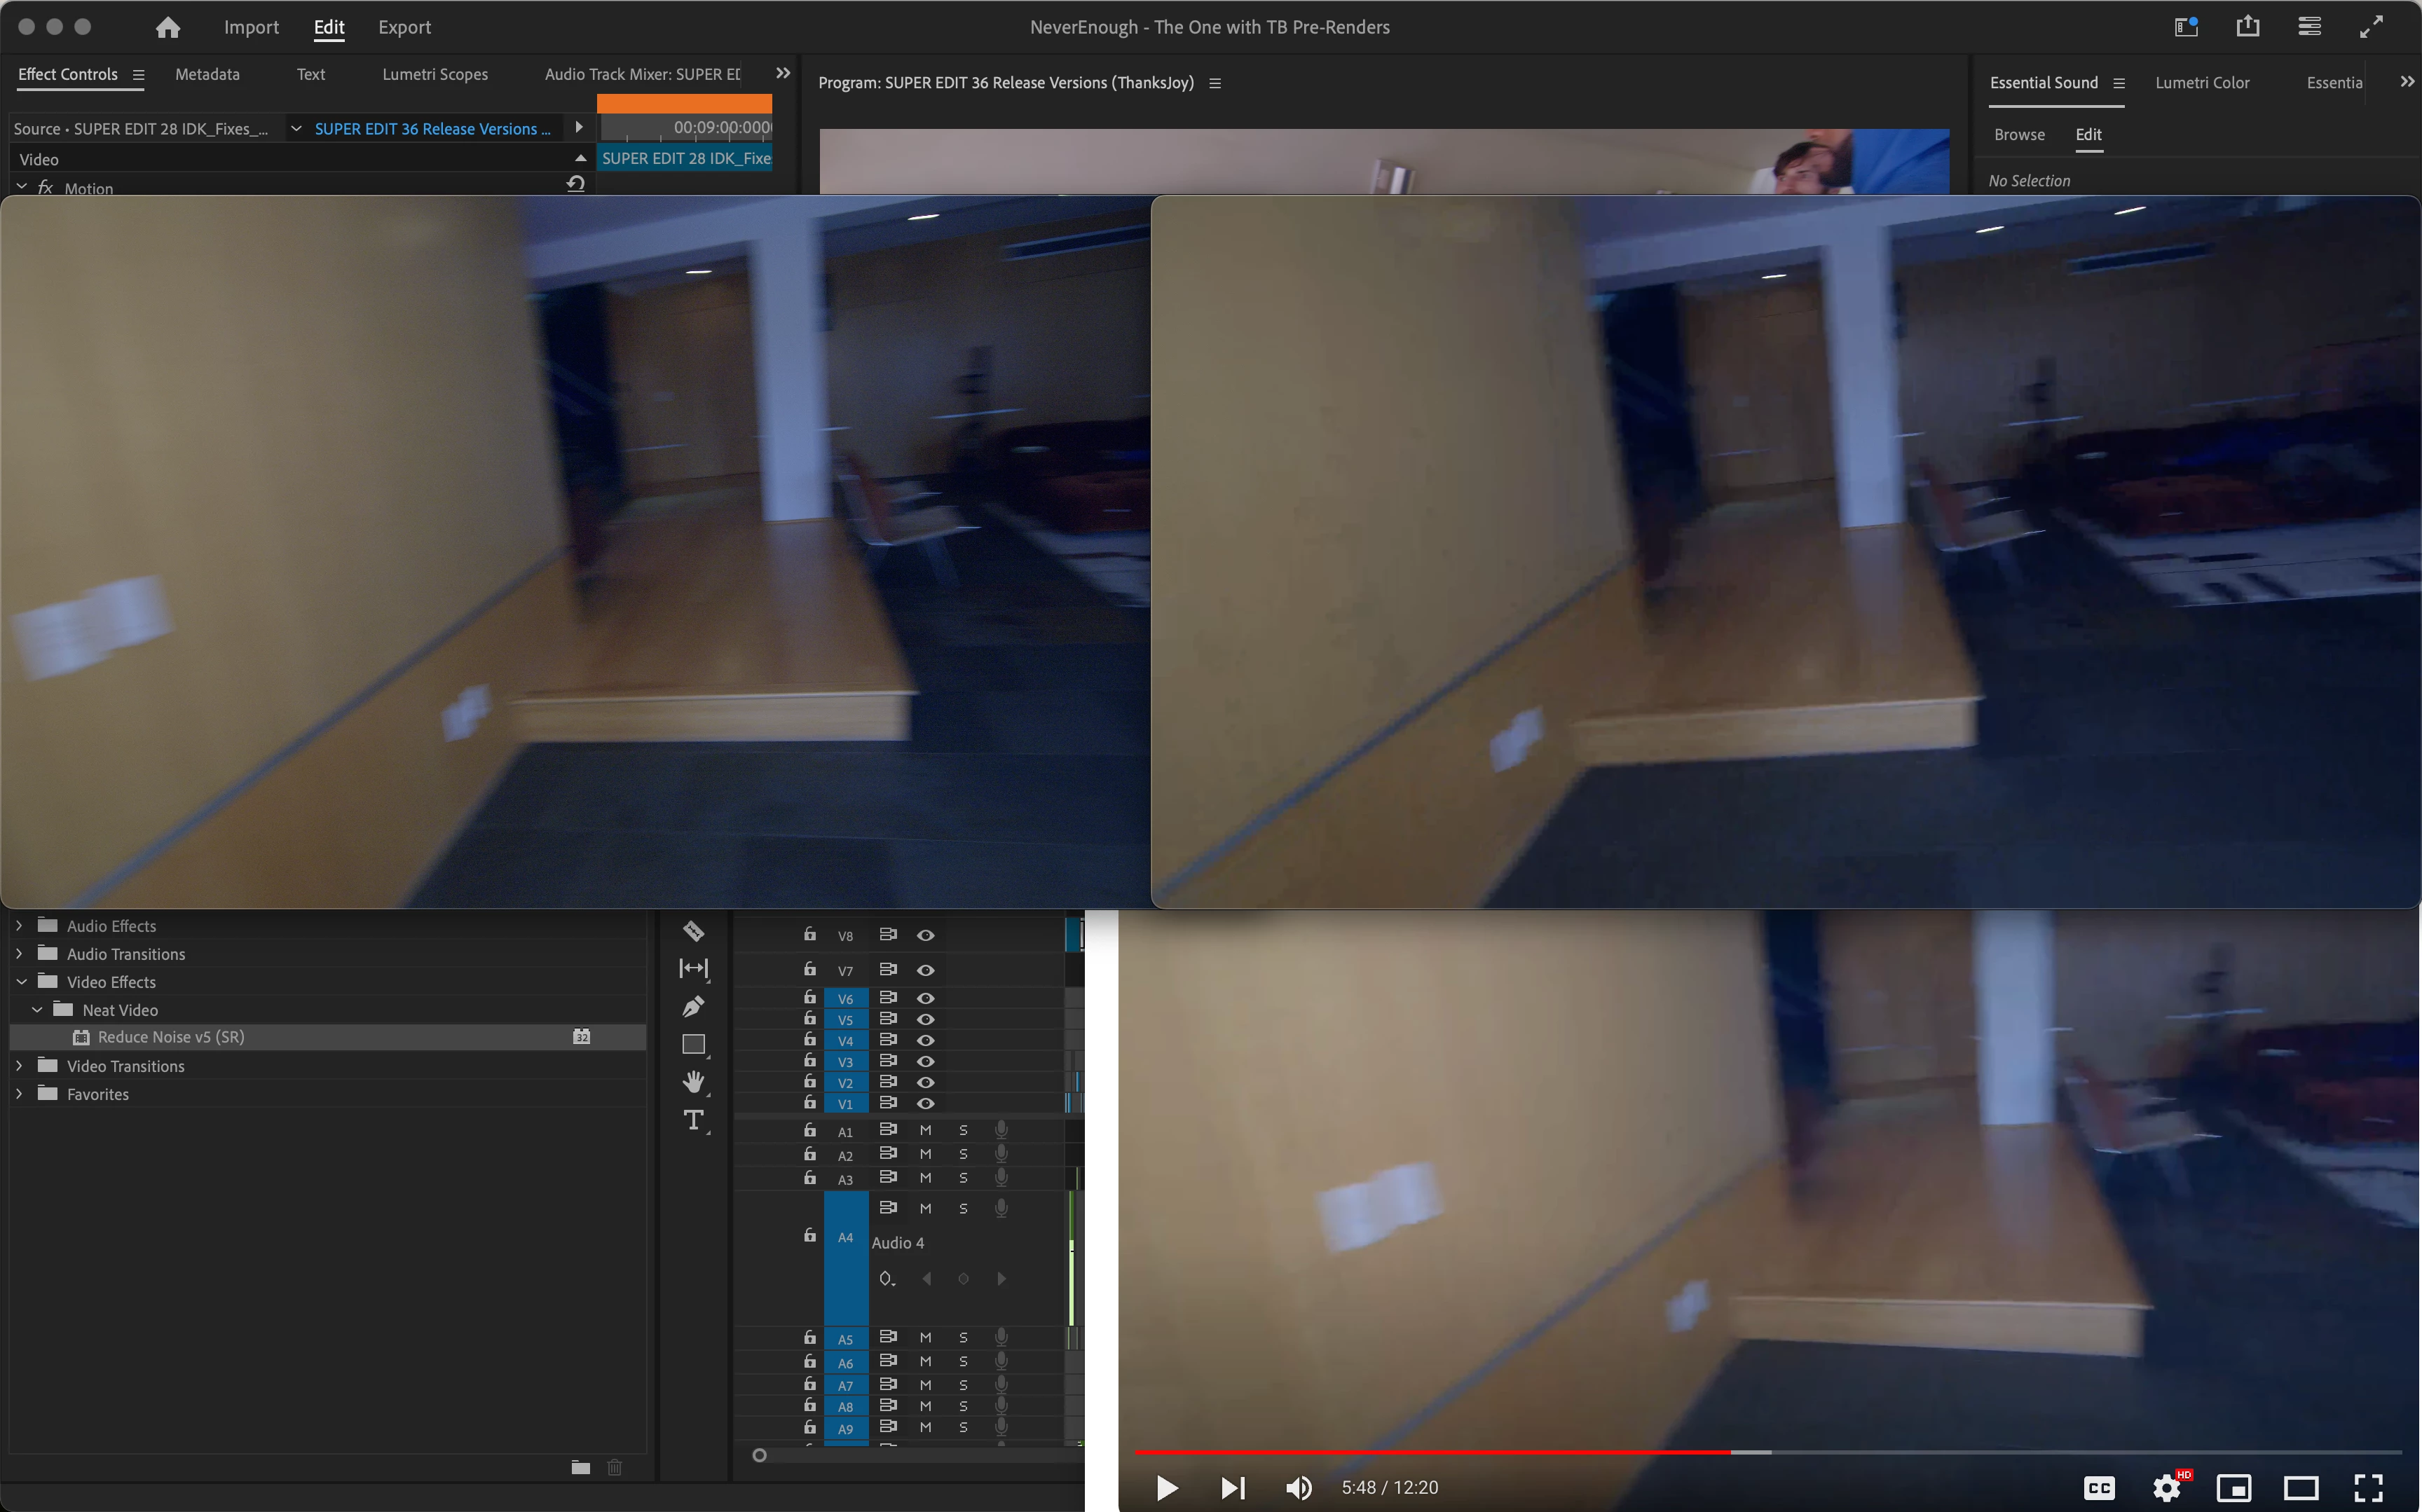Expand the Video Transitions folder
The image size is (2422, 1512).
pos(19,1066)
